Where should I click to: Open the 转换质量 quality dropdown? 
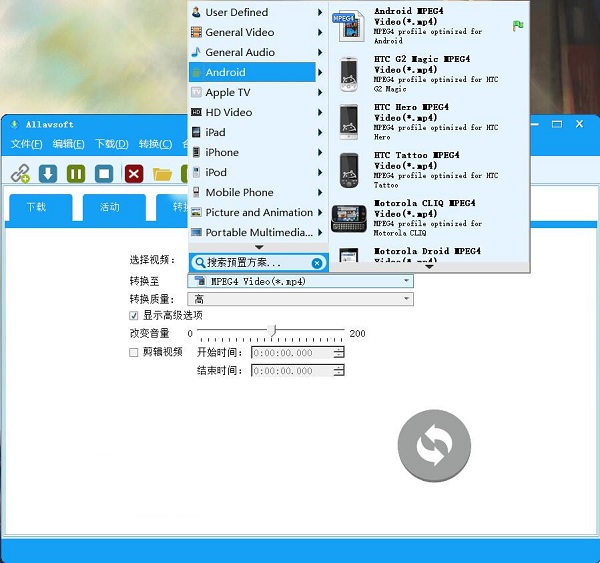coord(300,299)
